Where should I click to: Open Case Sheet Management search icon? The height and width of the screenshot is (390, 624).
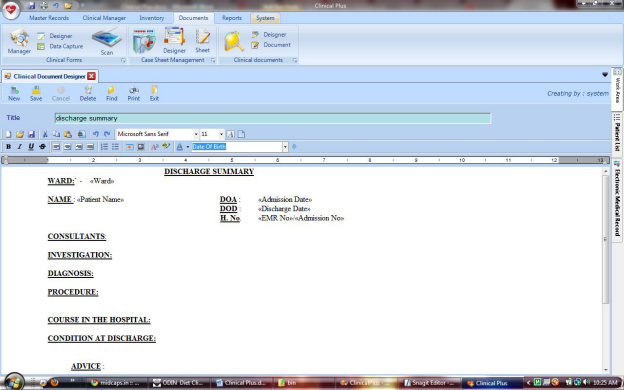tap(144, 41)
